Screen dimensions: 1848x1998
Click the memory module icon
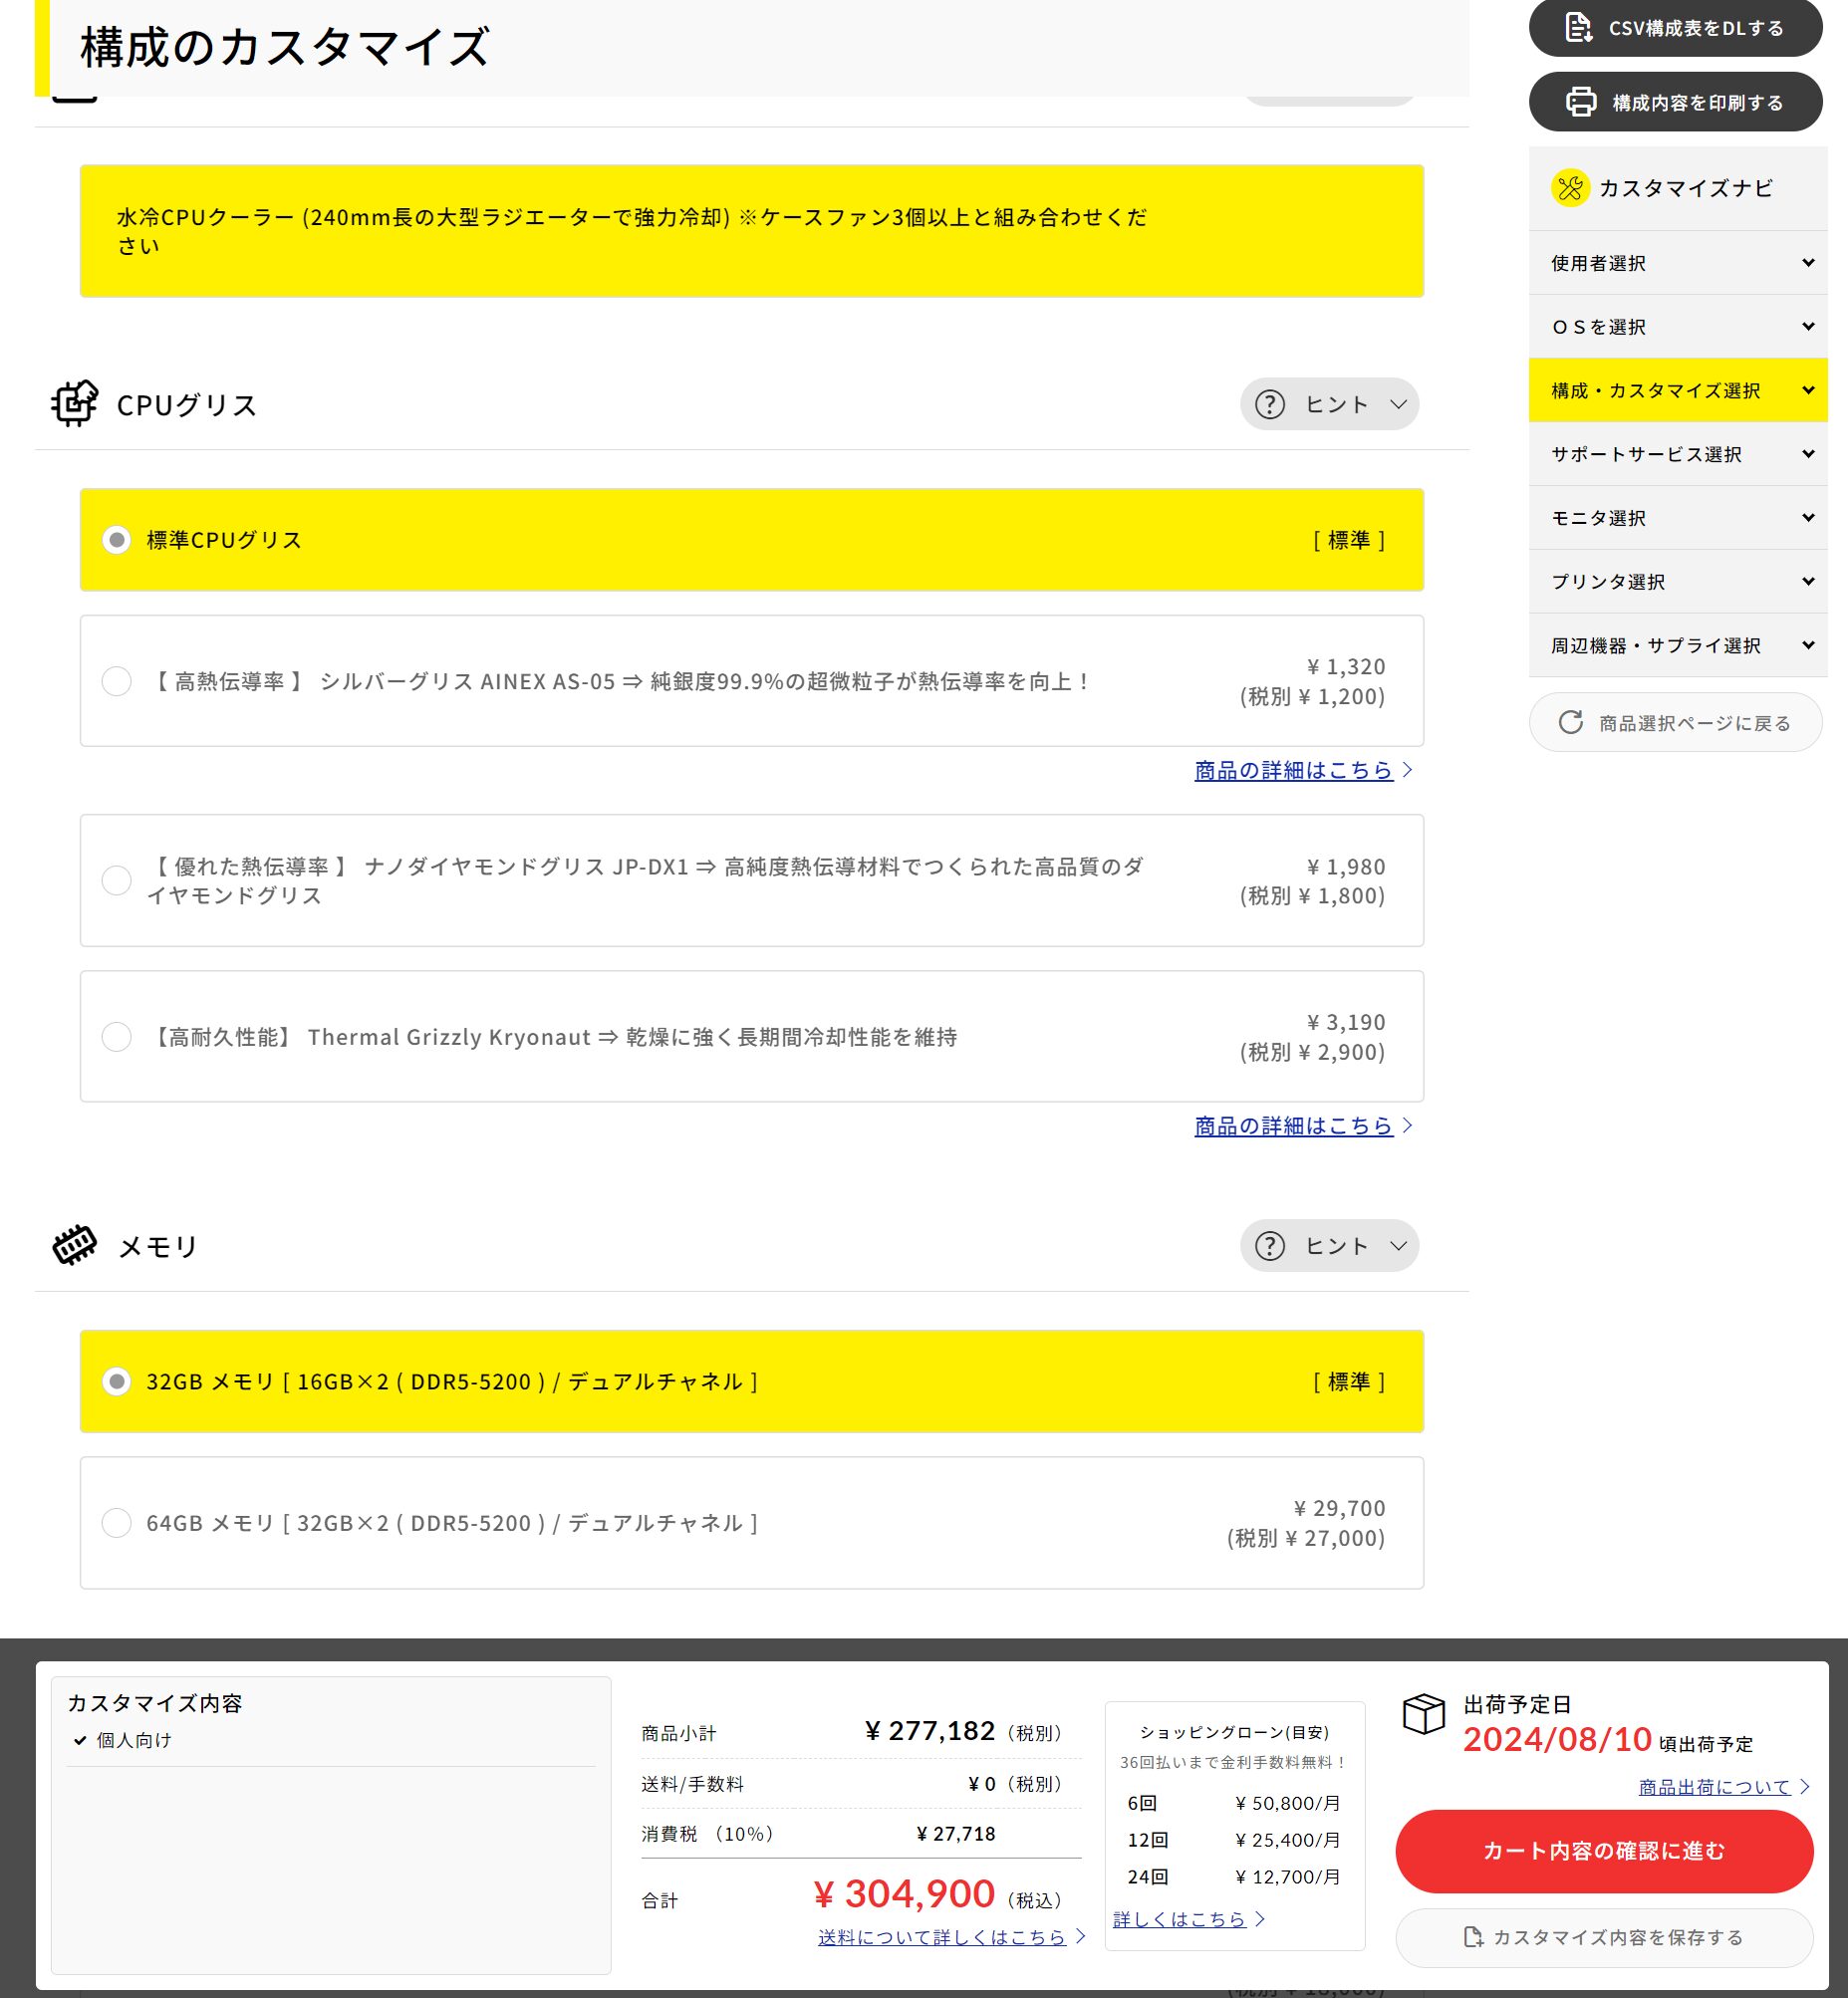pyautogui.click(x=75, y=1245)
